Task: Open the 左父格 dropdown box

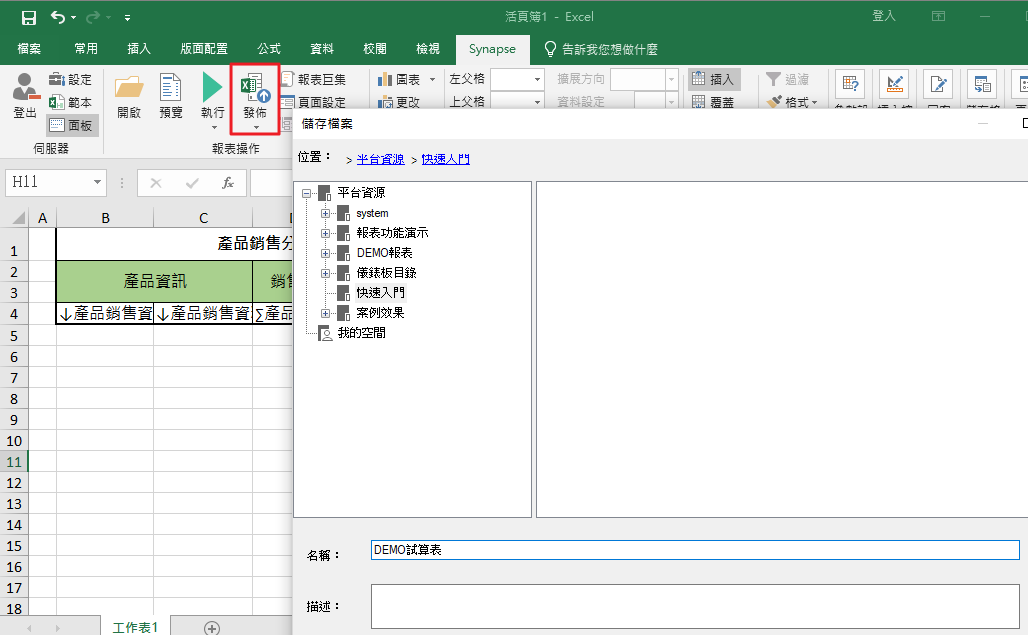Action: (517, 79)
